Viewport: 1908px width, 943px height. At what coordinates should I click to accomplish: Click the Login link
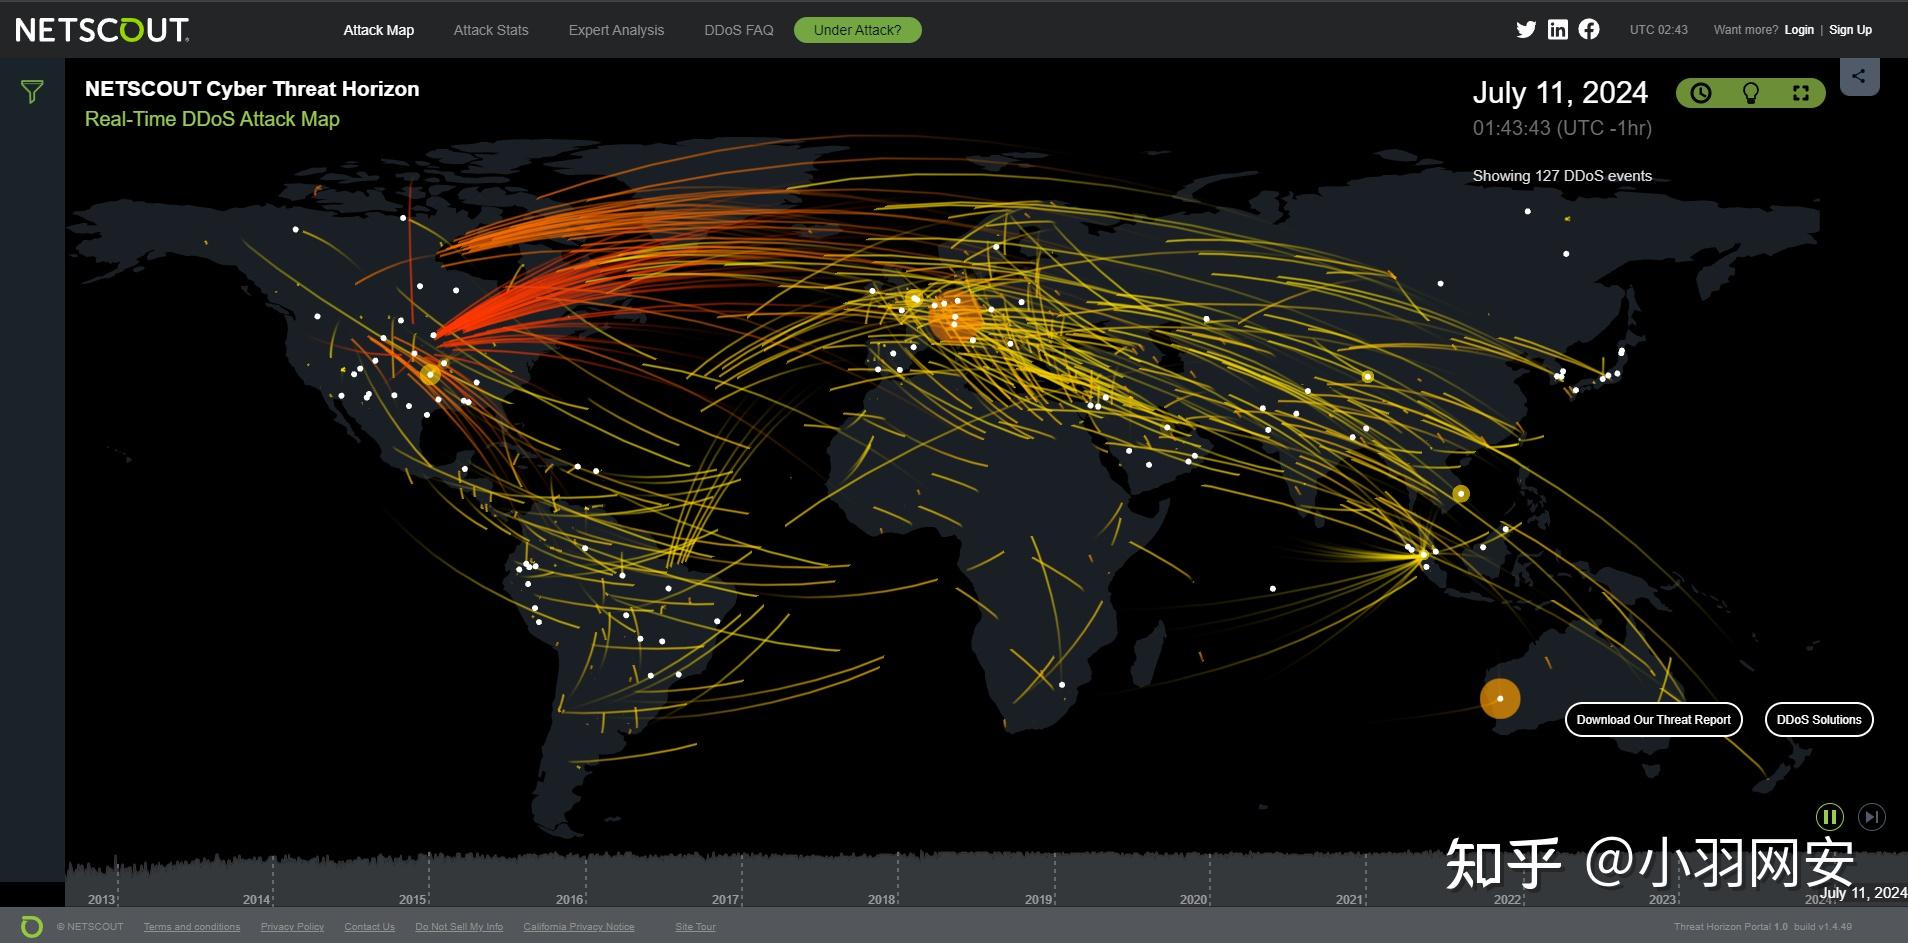pos(1799,30)
